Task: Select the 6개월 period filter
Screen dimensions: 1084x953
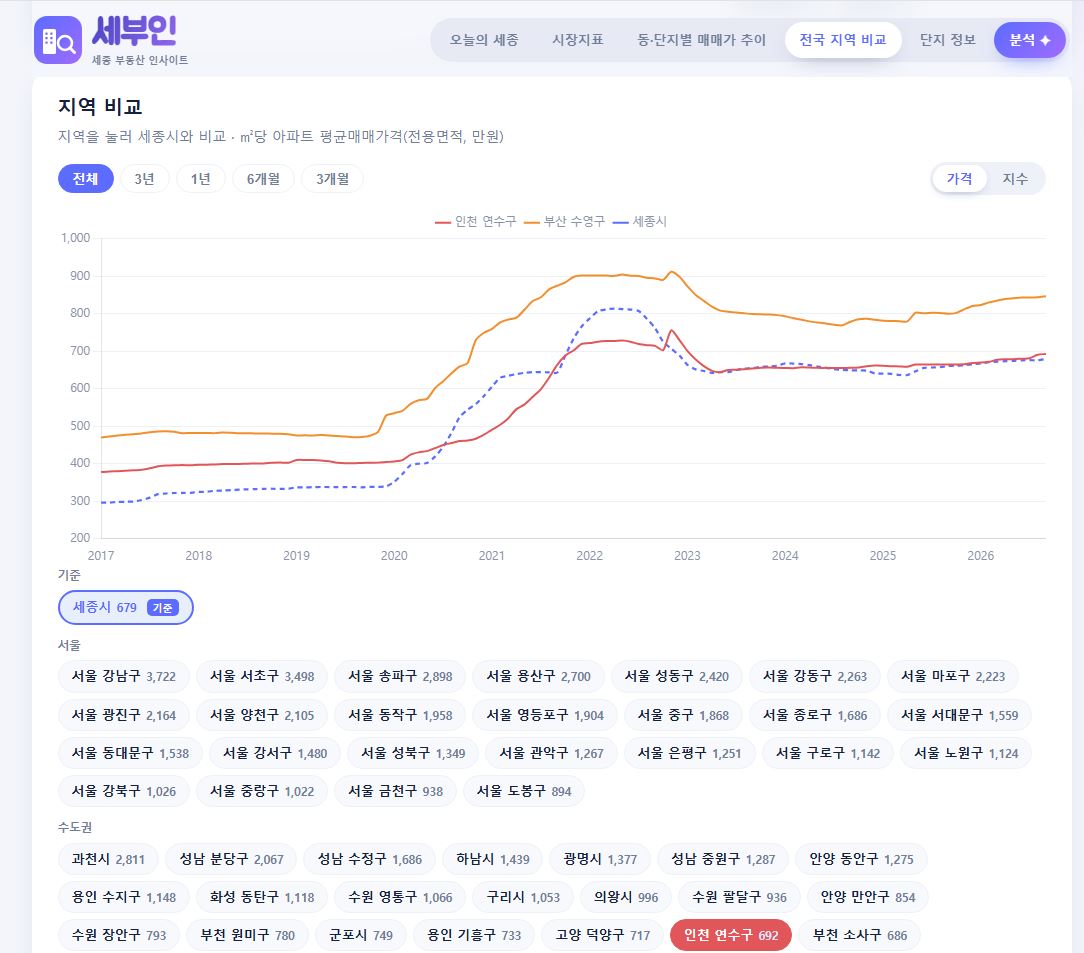Action: coord(263,179)
